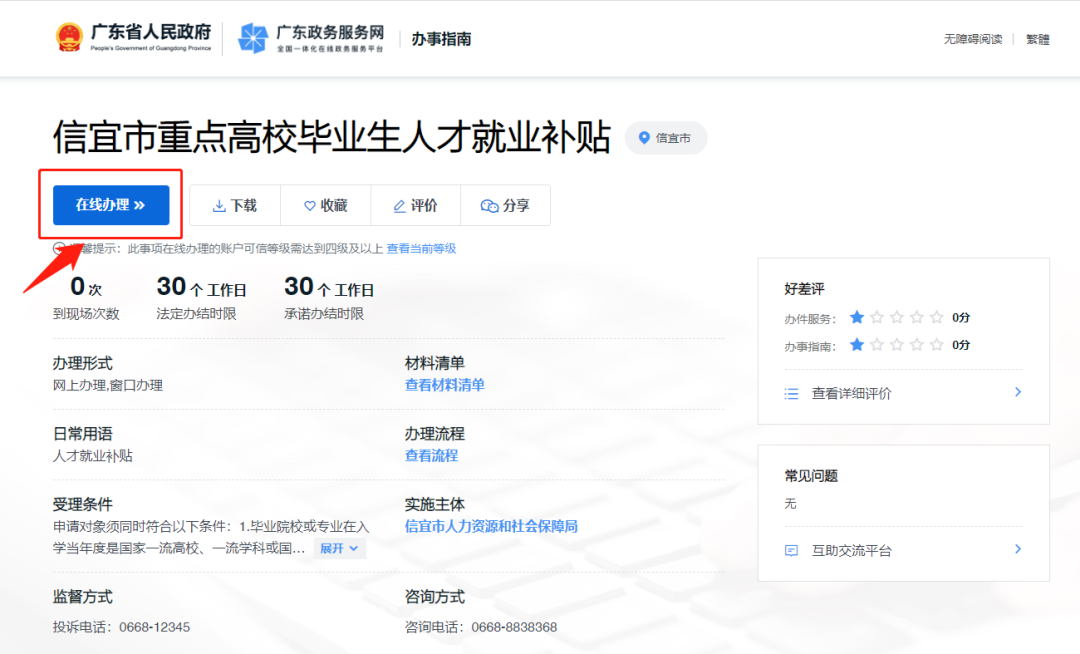
Task: Click the heart icon for 收藏
Action: point(310,206)
